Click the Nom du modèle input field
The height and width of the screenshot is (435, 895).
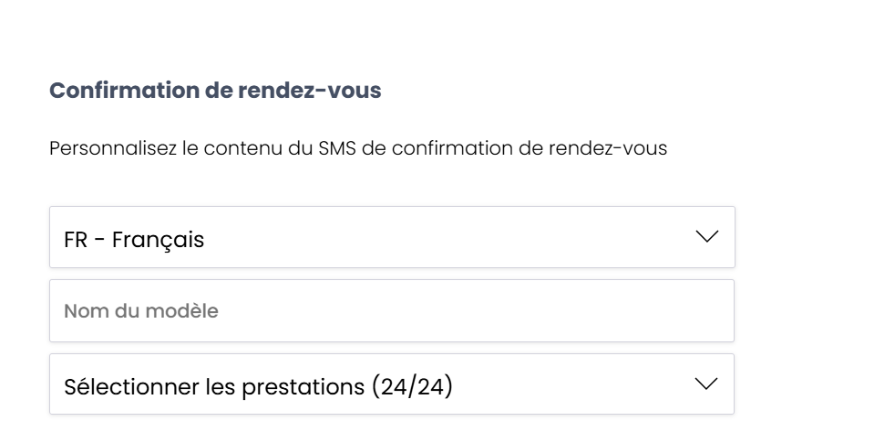click(391, 311)
